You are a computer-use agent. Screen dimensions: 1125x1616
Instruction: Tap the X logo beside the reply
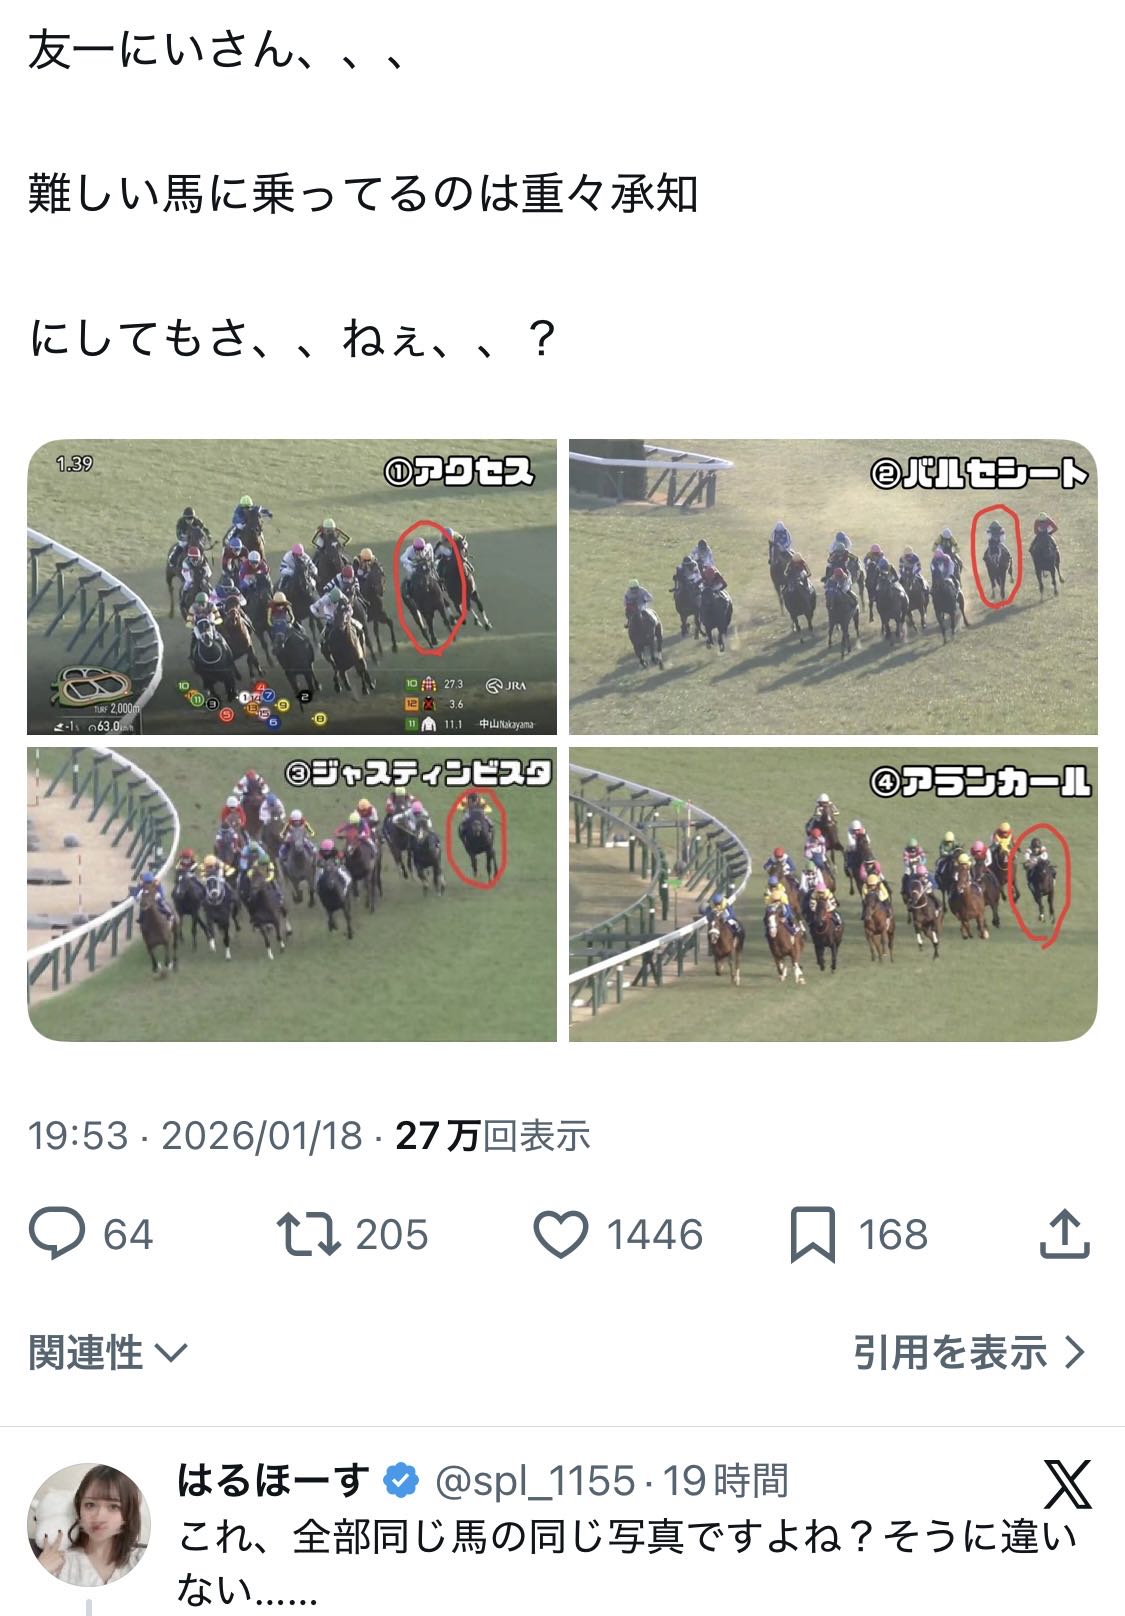[1067, 1484]
